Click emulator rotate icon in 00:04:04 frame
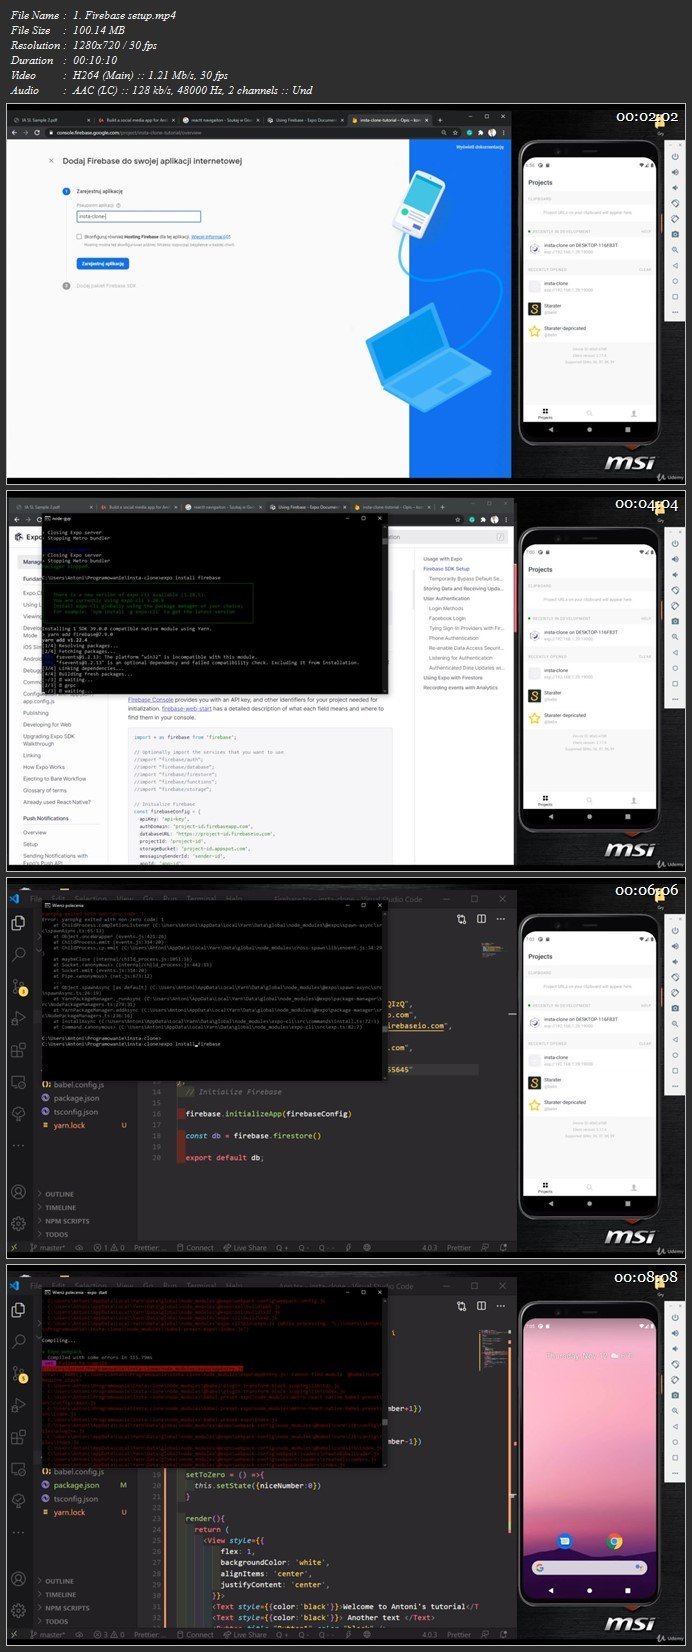 click(676, 590)
